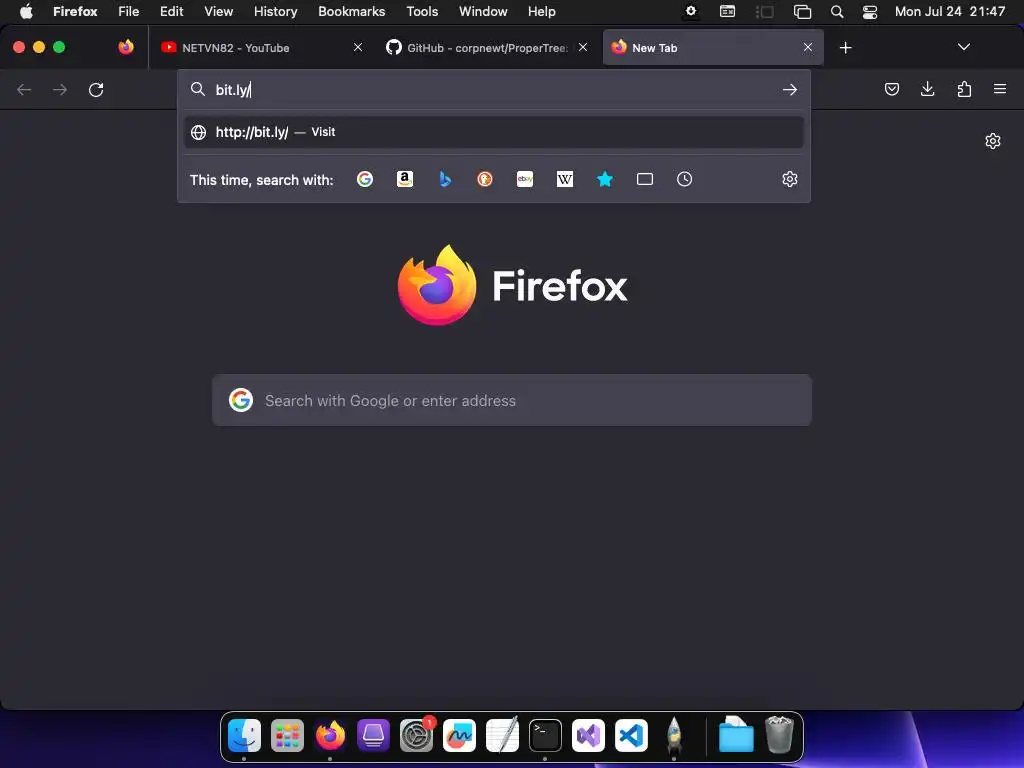Open the File menu
1024x768 pixels.
(129, 11)
